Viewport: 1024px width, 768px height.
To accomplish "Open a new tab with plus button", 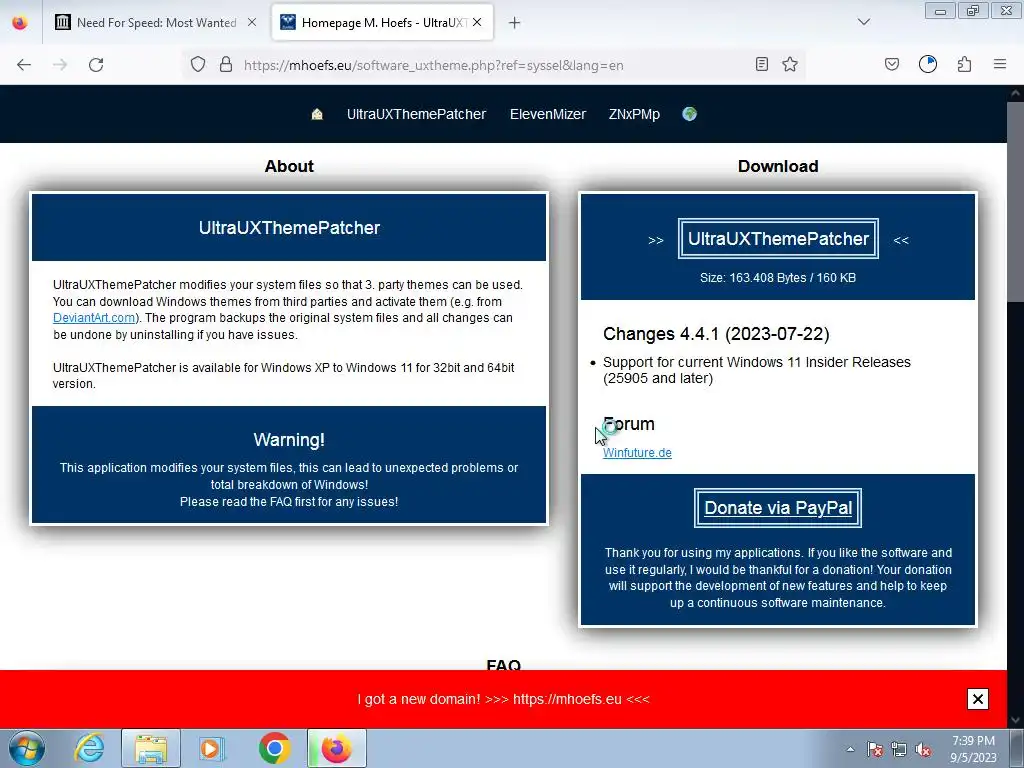I will coord(515,23).
